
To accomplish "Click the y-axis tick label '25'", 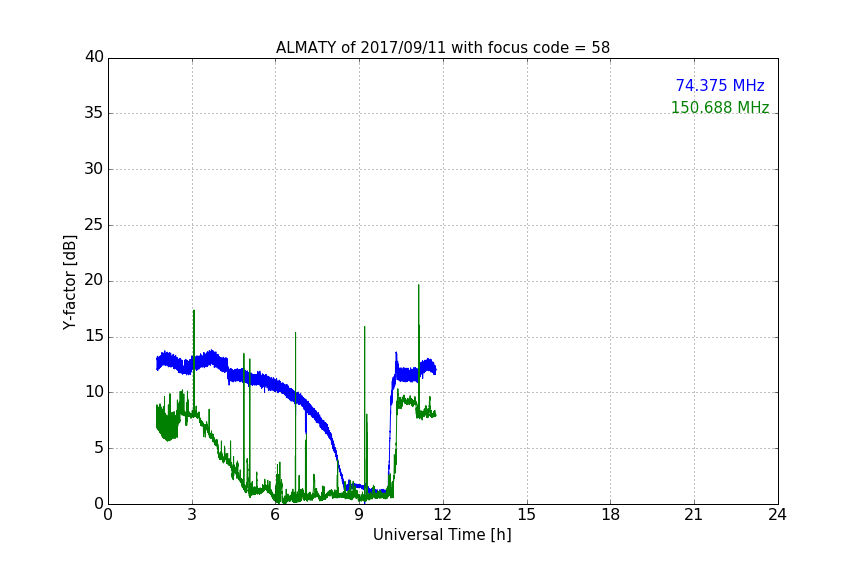I will 94,225.
